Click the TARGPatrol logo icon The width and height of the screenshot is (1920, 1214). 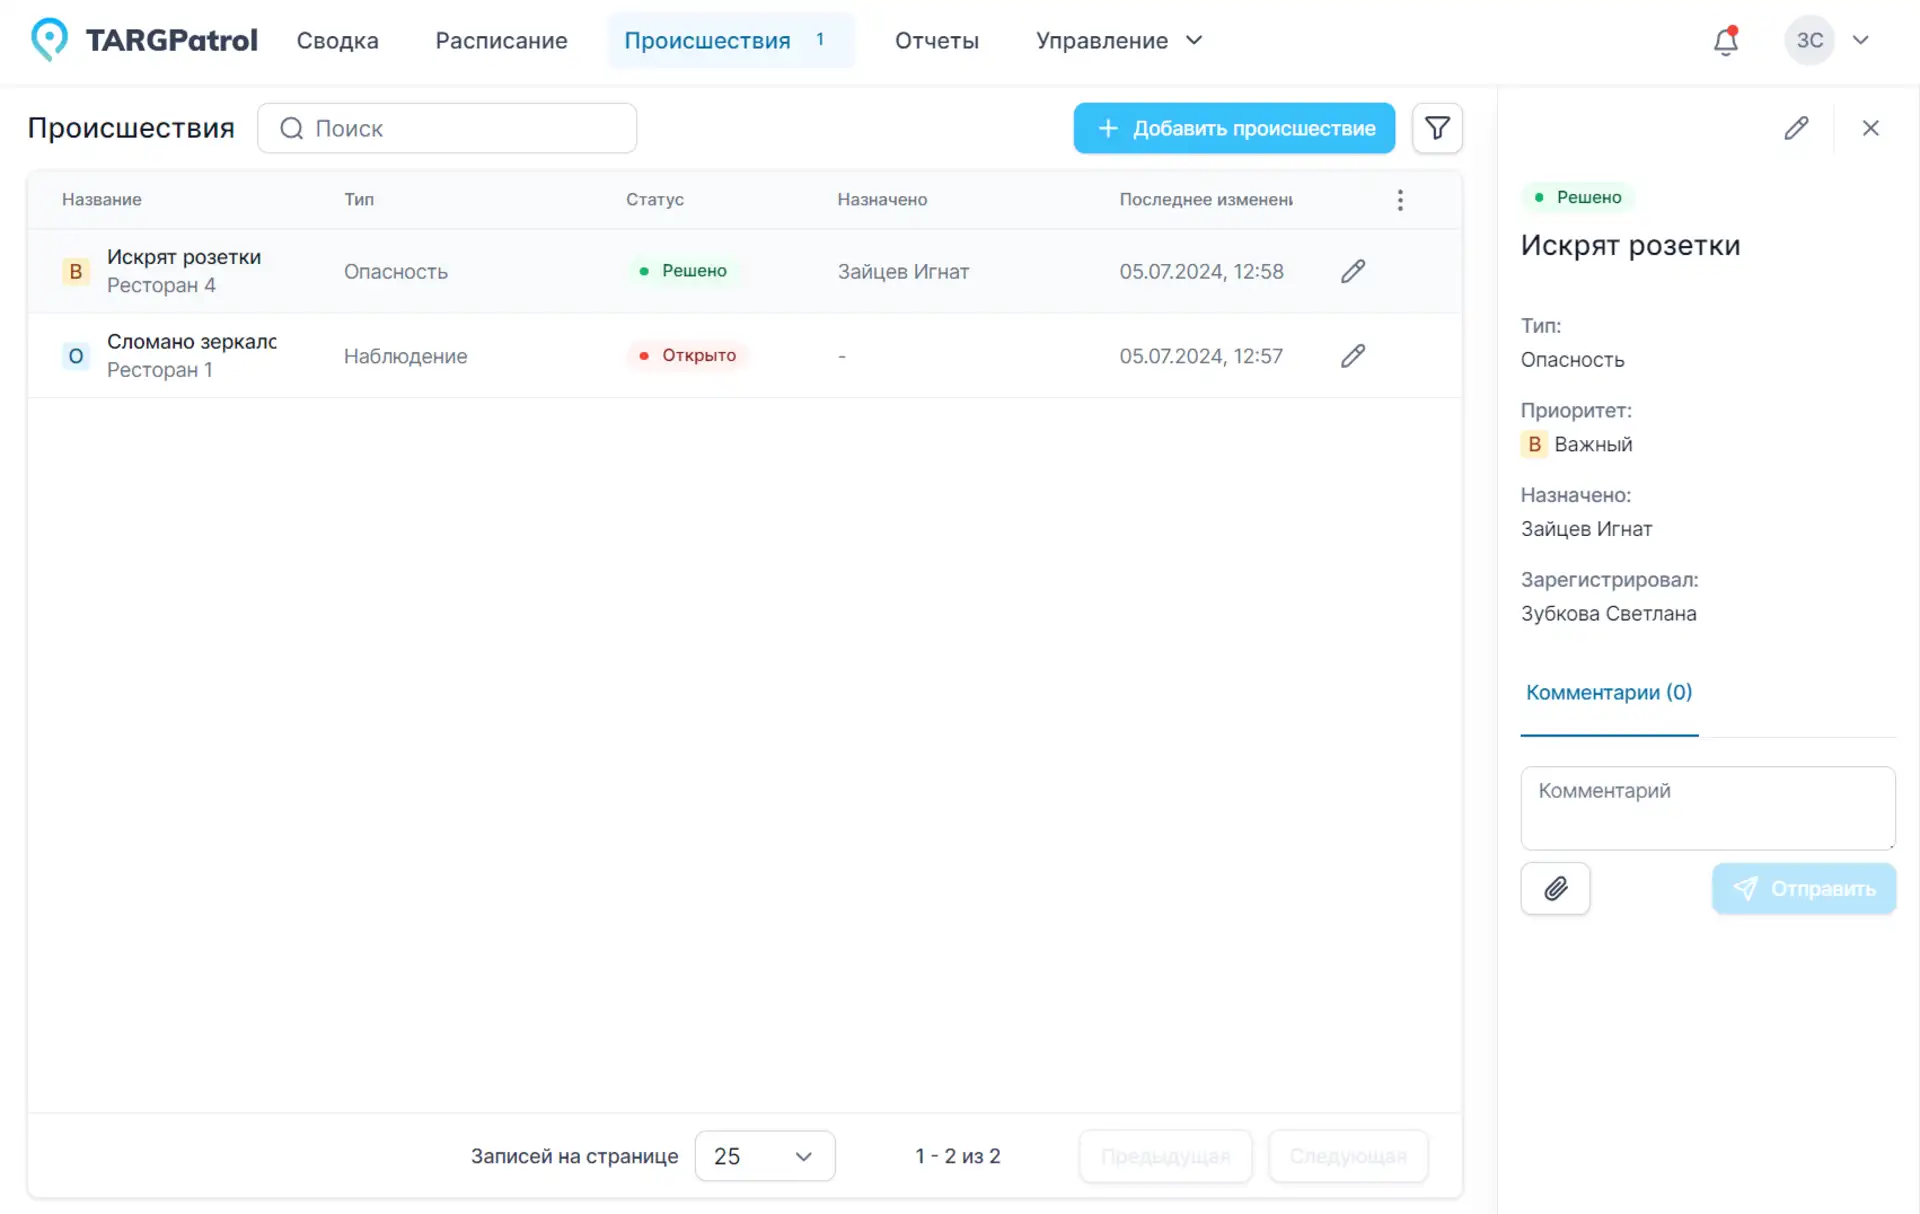point(49,40)
